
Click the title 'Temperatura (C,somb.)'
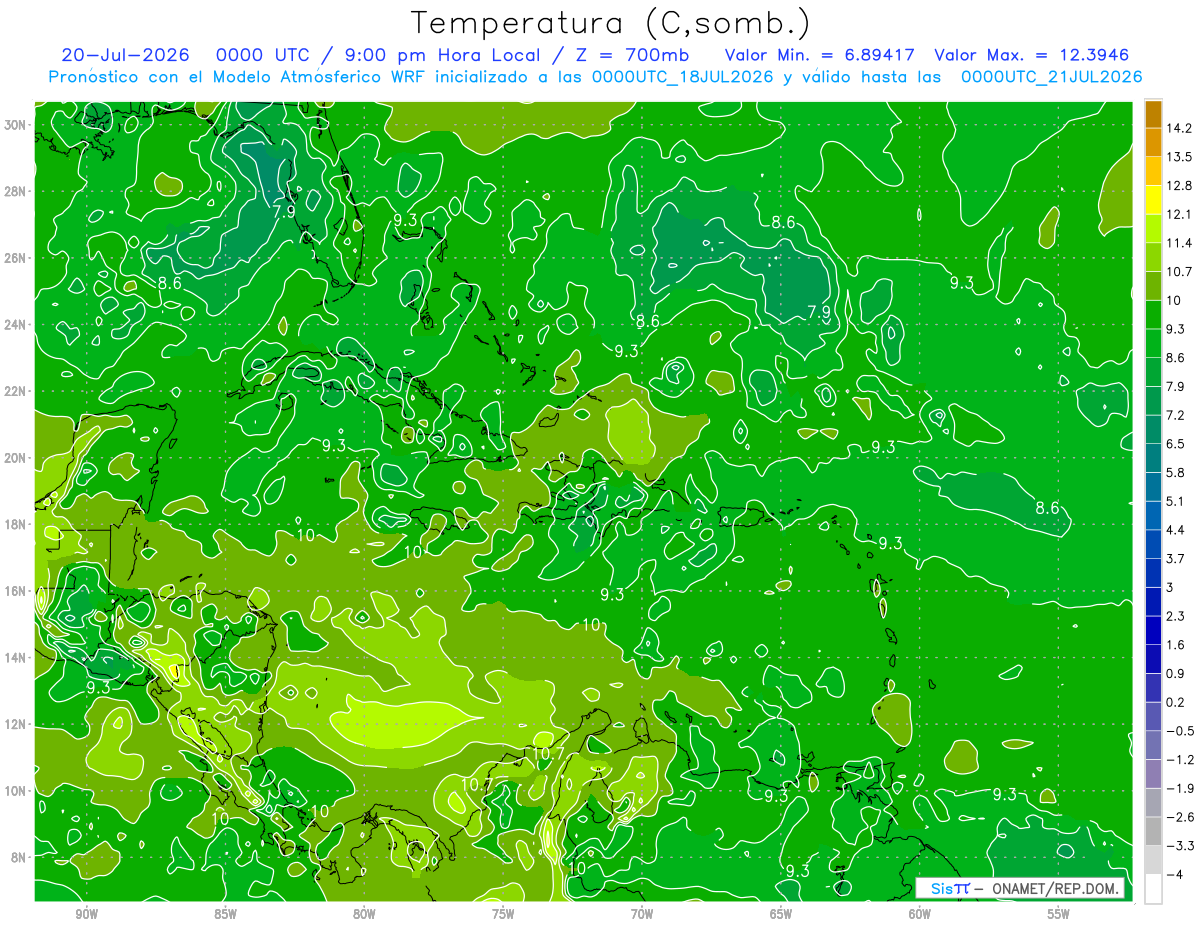(611, 22)
